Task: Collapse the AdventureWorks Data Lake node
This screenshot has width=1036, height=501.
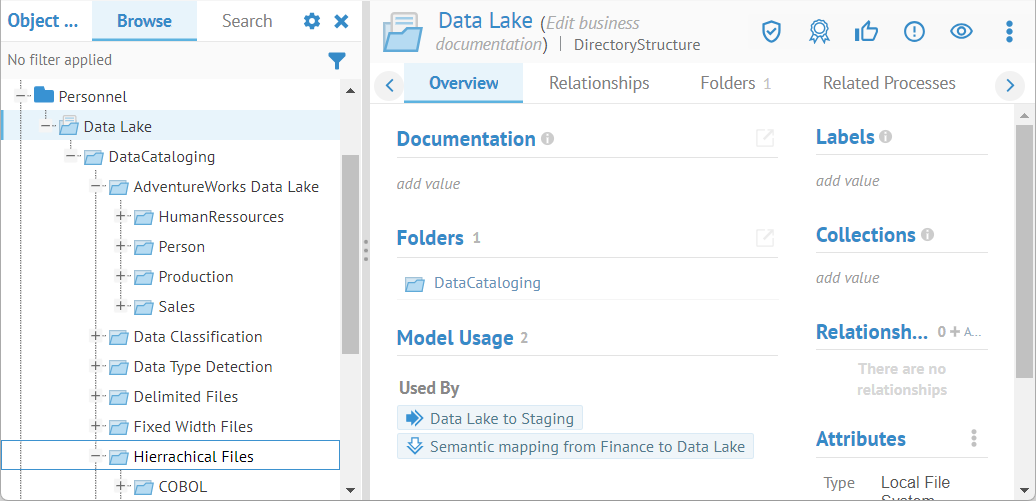Action: coord(96,187)
